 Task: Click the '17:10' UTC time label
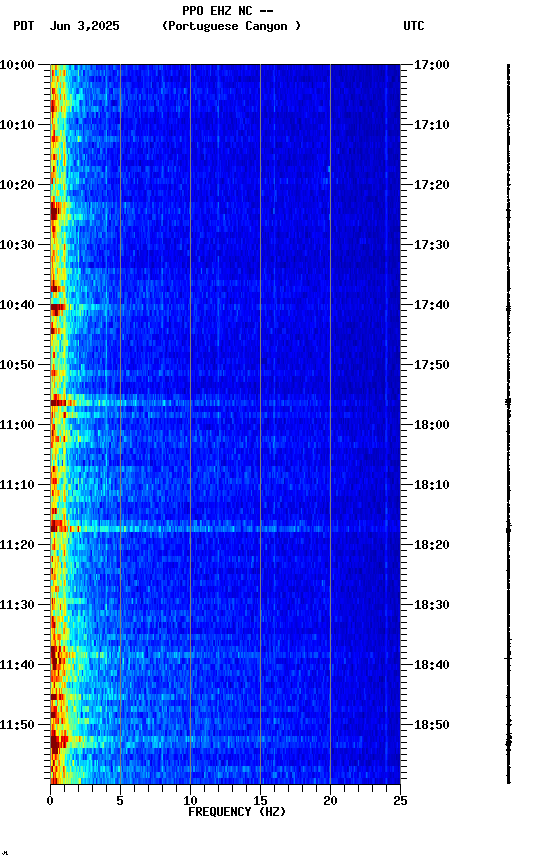click(x=432, y=125)
